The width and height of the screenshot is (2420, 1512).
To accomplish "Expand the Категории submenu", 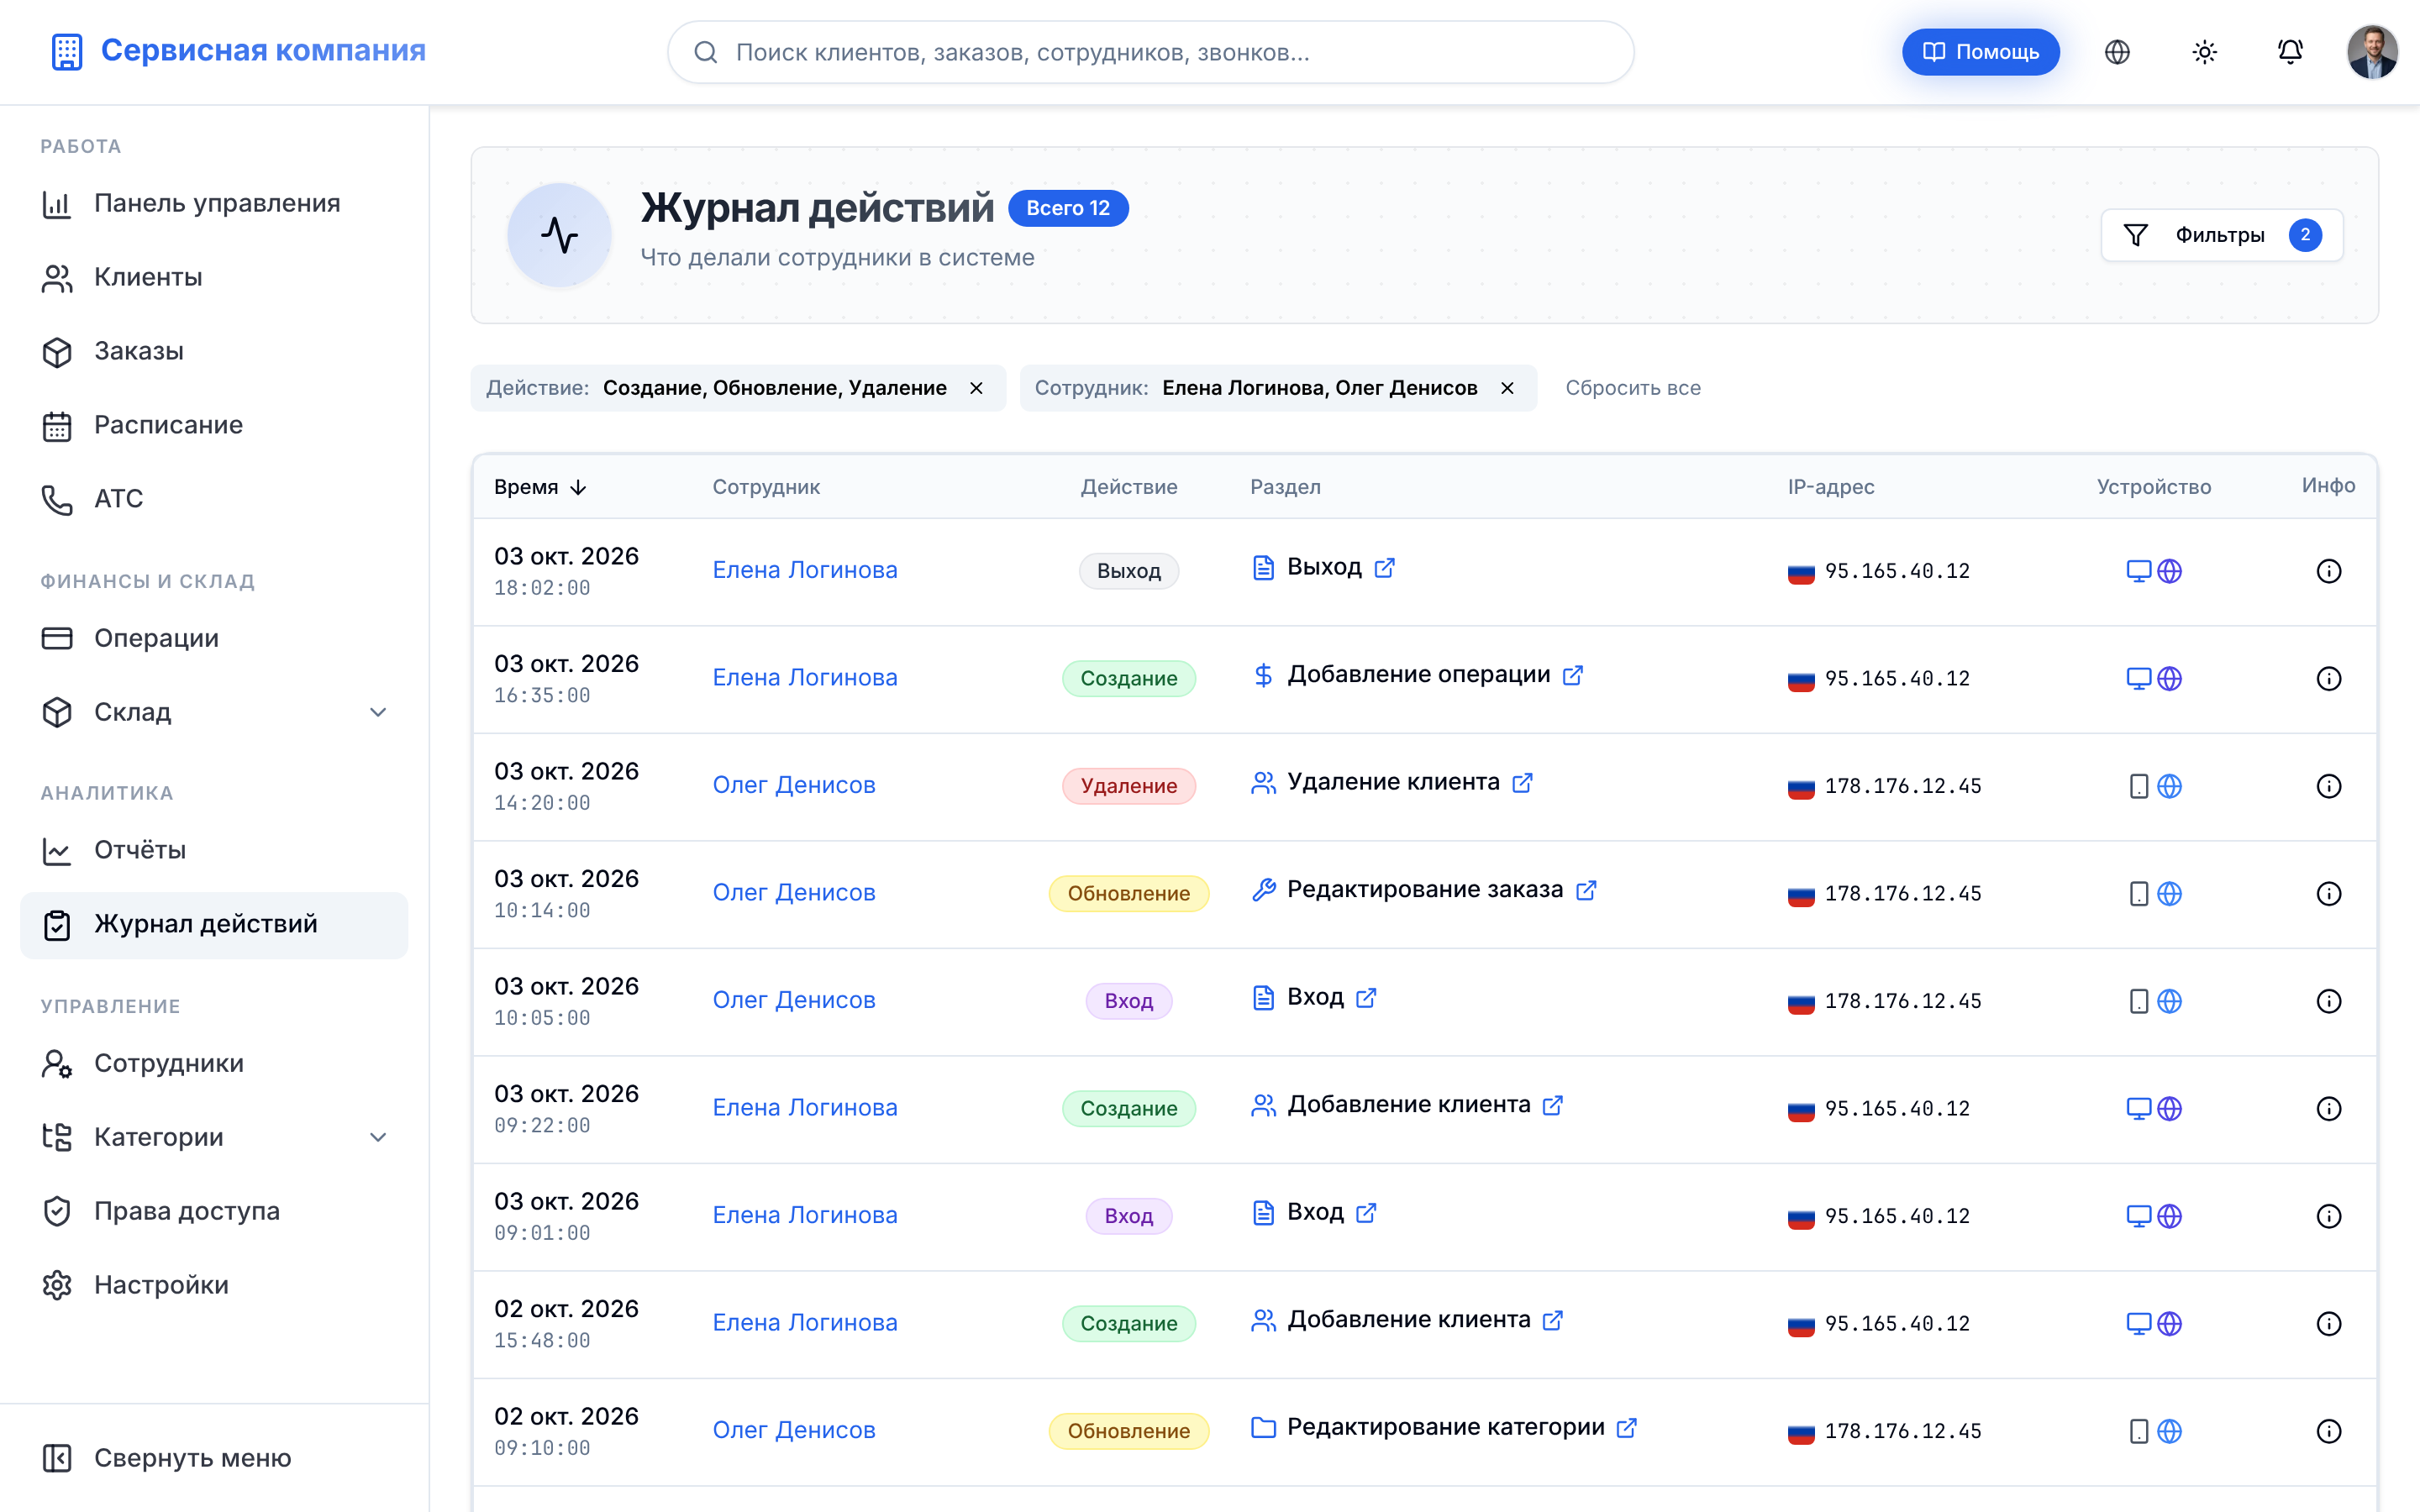I will tap(378, 1137).
